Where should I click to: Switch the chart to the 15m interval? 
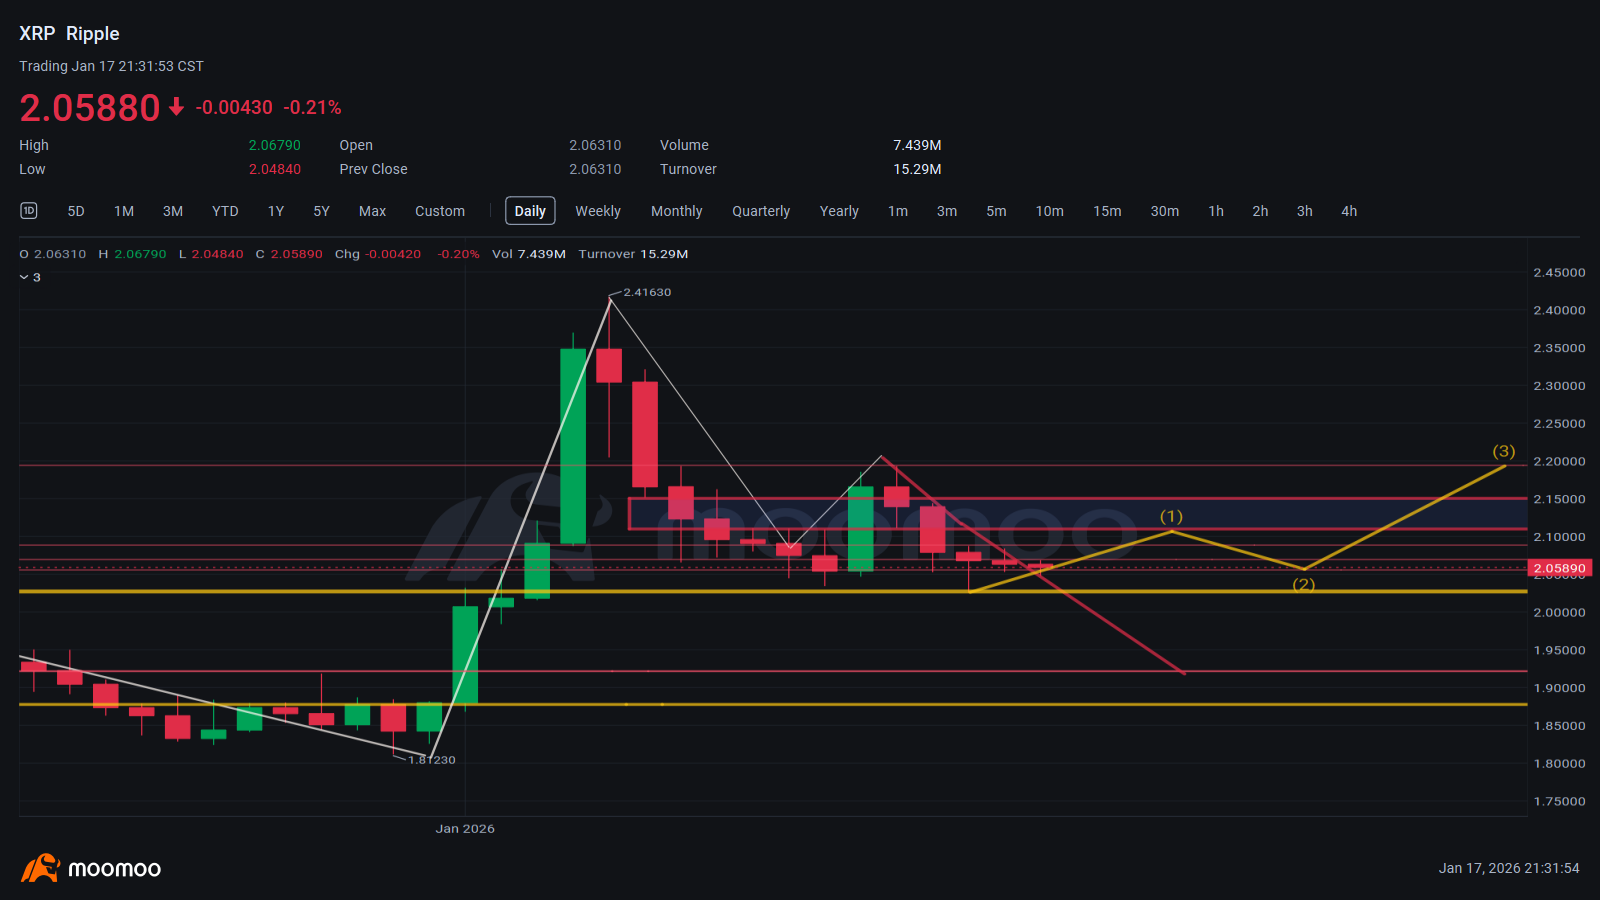pos(1106,211)
